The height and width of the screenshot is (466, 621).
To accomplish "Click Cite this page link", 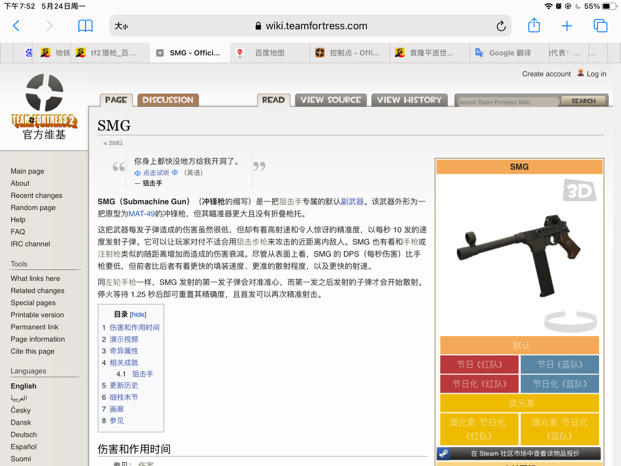I will point(32,351).
